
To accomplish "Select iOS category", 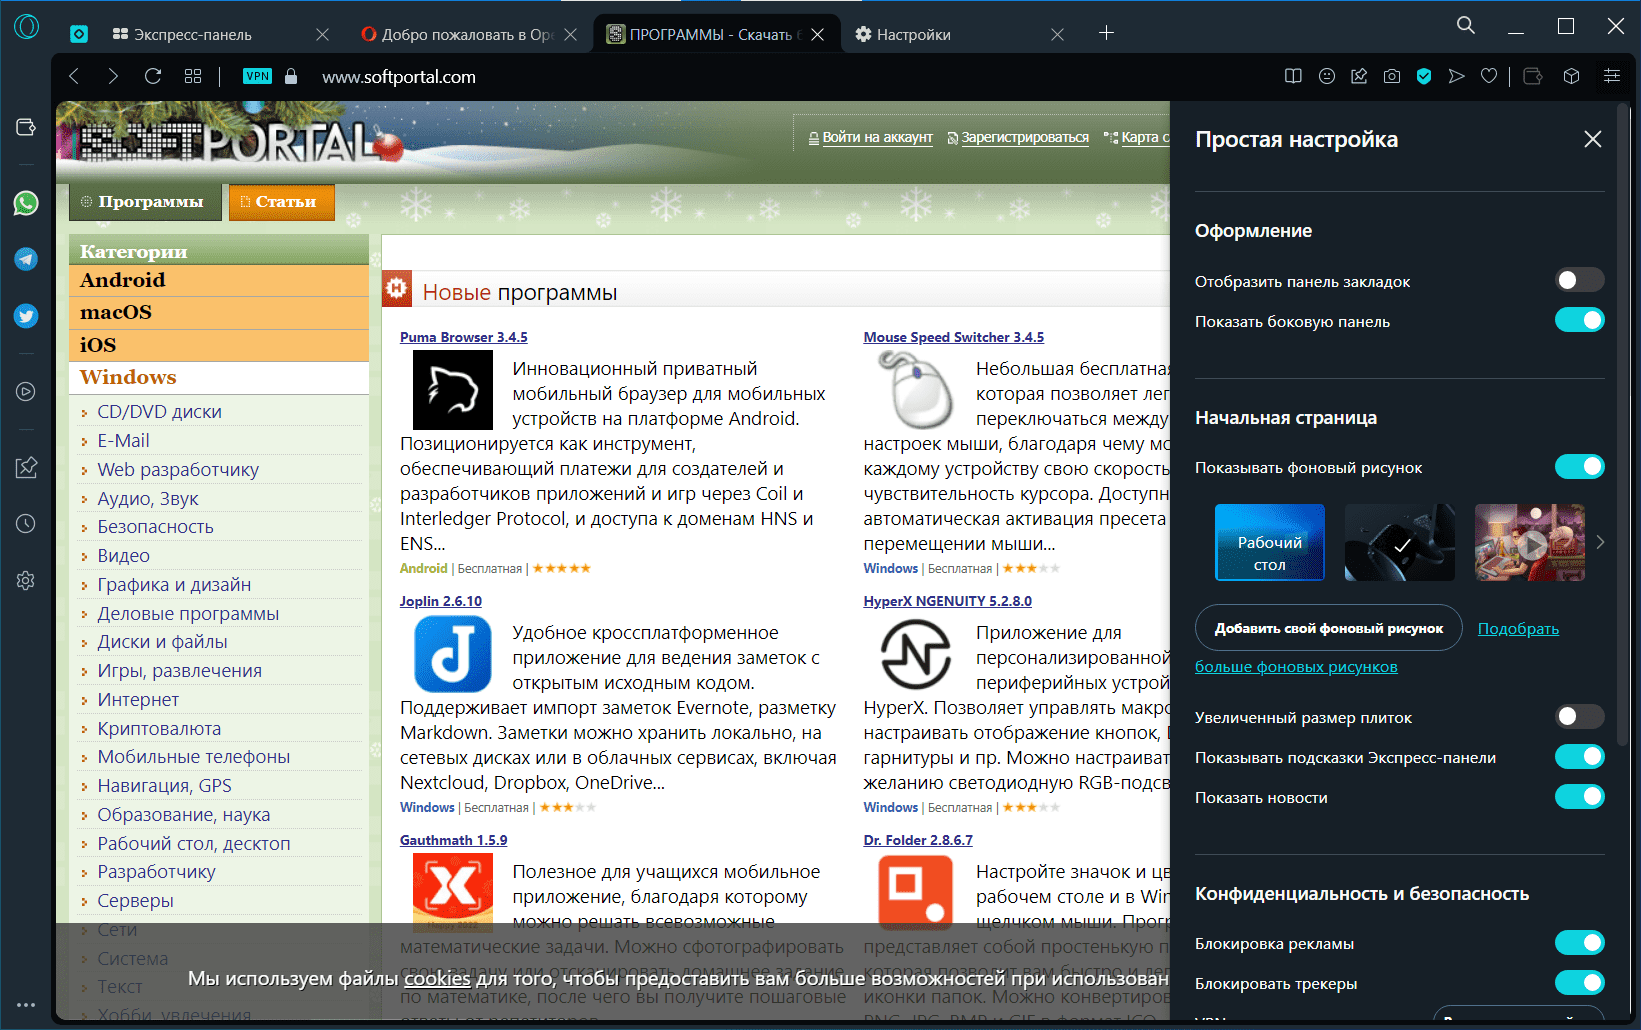I will tap(219, 345).
